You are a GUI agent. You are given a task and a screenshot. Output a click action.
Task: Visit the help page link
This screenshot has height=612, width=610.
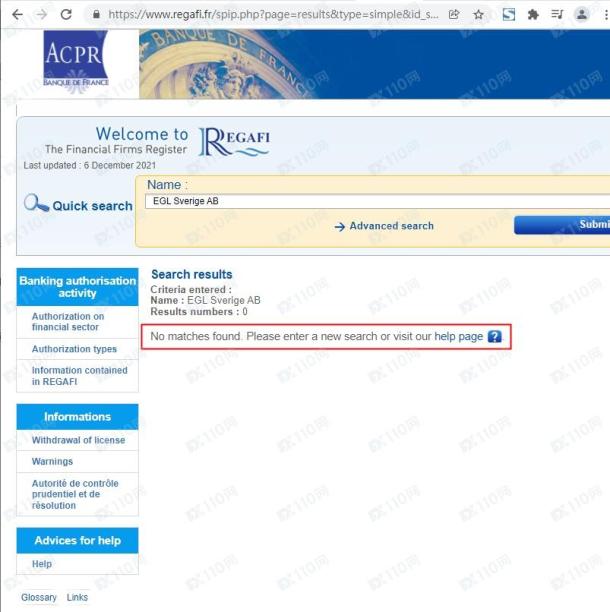pyautogui.click(x=459, y=336)
